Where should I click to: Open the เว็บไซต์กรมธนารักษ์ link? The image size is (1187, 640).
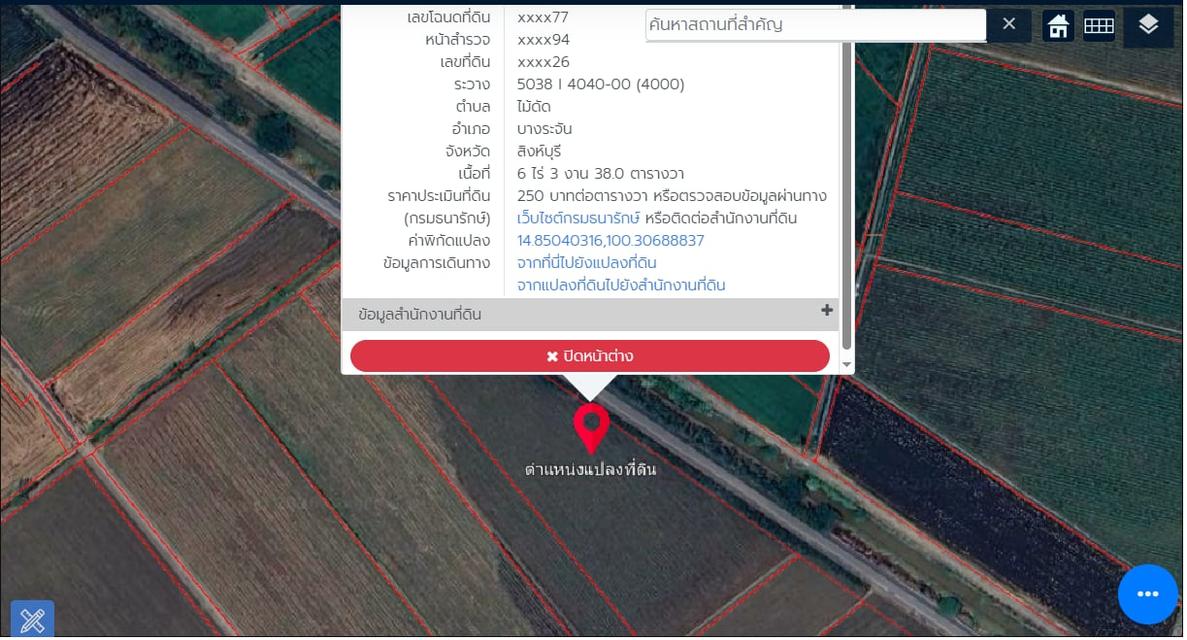point(580,219)
